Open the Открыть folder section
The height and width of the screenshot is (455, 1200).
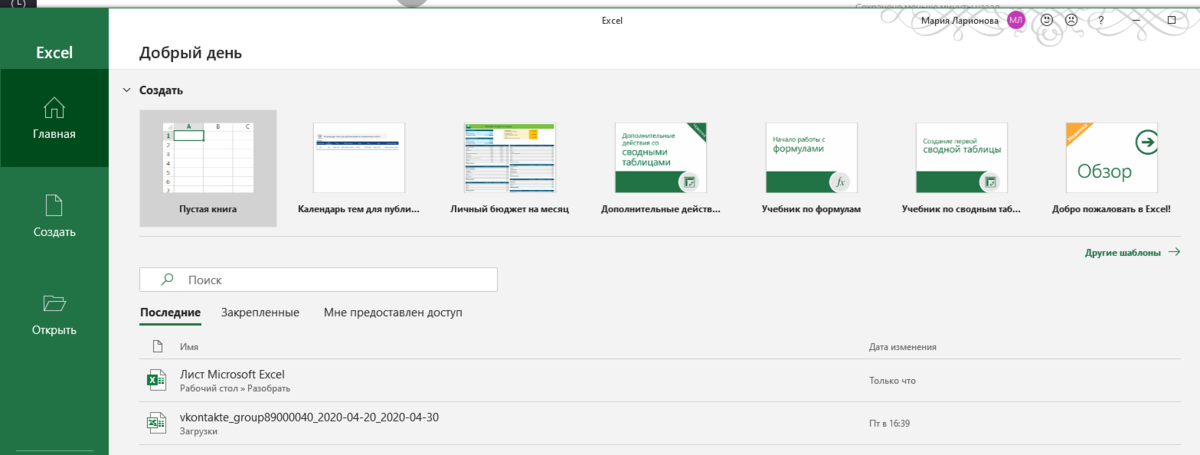(54, 314)
